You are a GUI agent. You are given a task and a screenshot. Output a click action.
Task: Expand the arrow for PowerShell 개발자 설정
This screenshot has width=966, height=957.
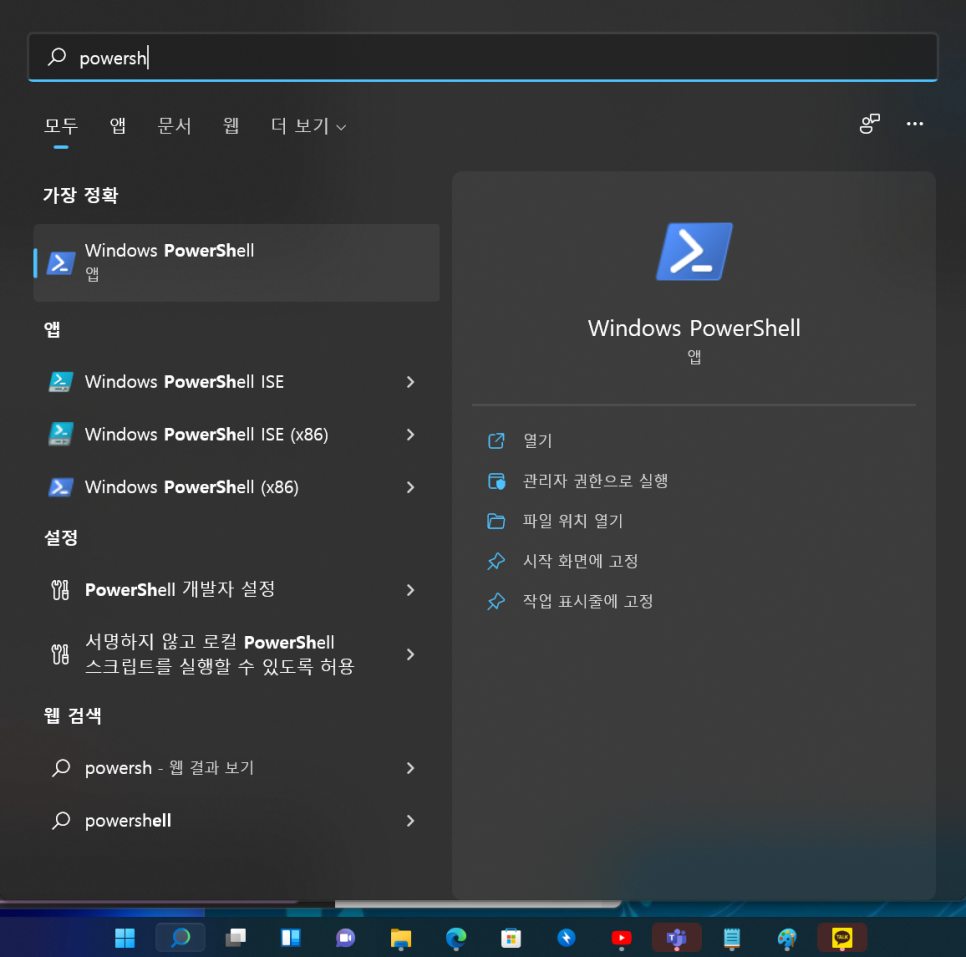410,590
